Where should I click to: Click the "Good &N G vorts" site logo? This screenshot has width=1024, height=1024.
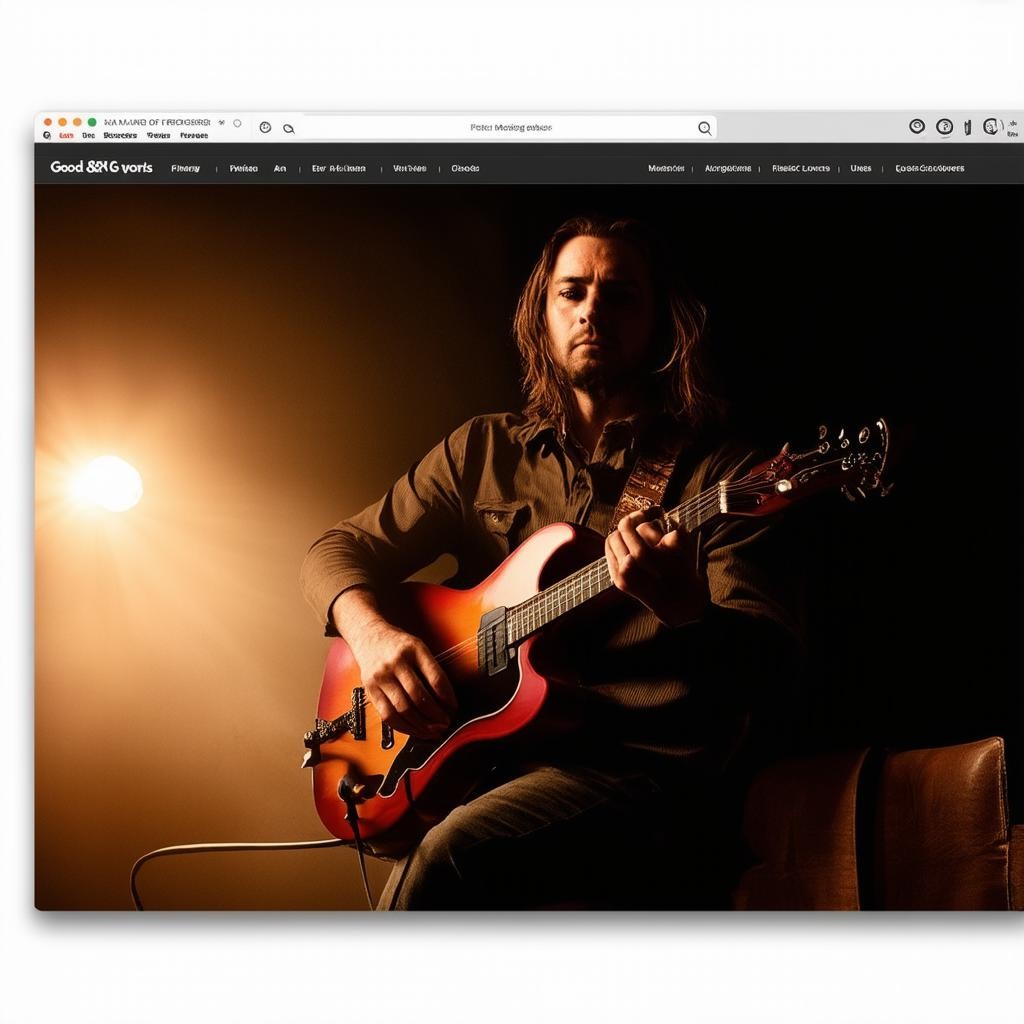[101, 168]
